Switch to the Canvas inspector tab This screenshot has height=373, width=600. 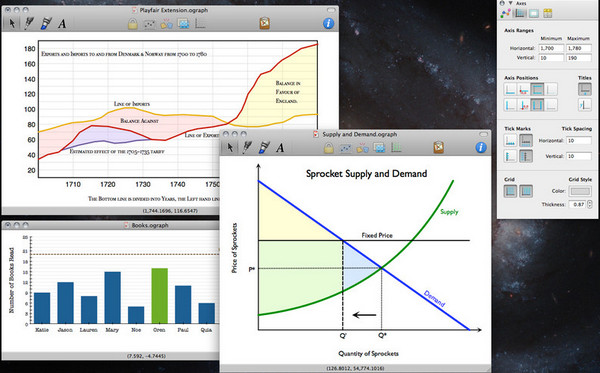click(x=534, y=13)
